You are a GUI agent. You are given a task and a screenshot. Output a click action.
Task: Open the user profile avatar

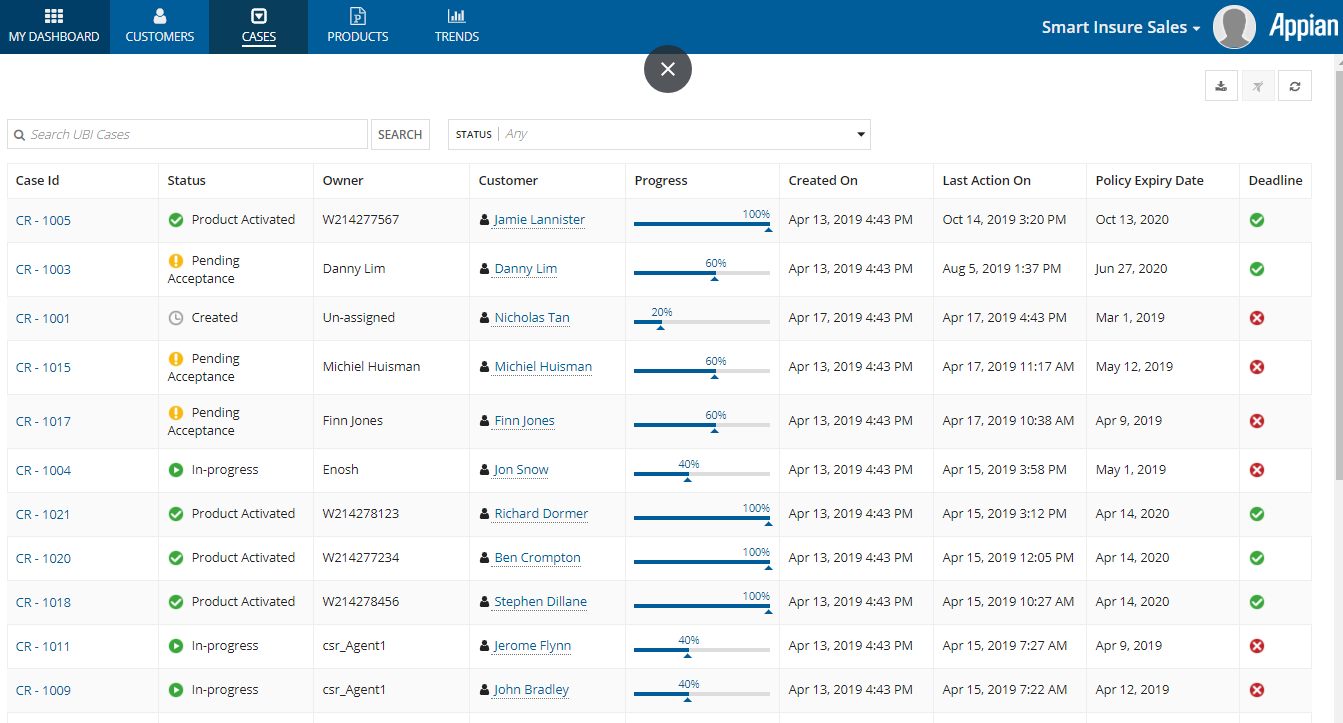tap(1234, 27)
